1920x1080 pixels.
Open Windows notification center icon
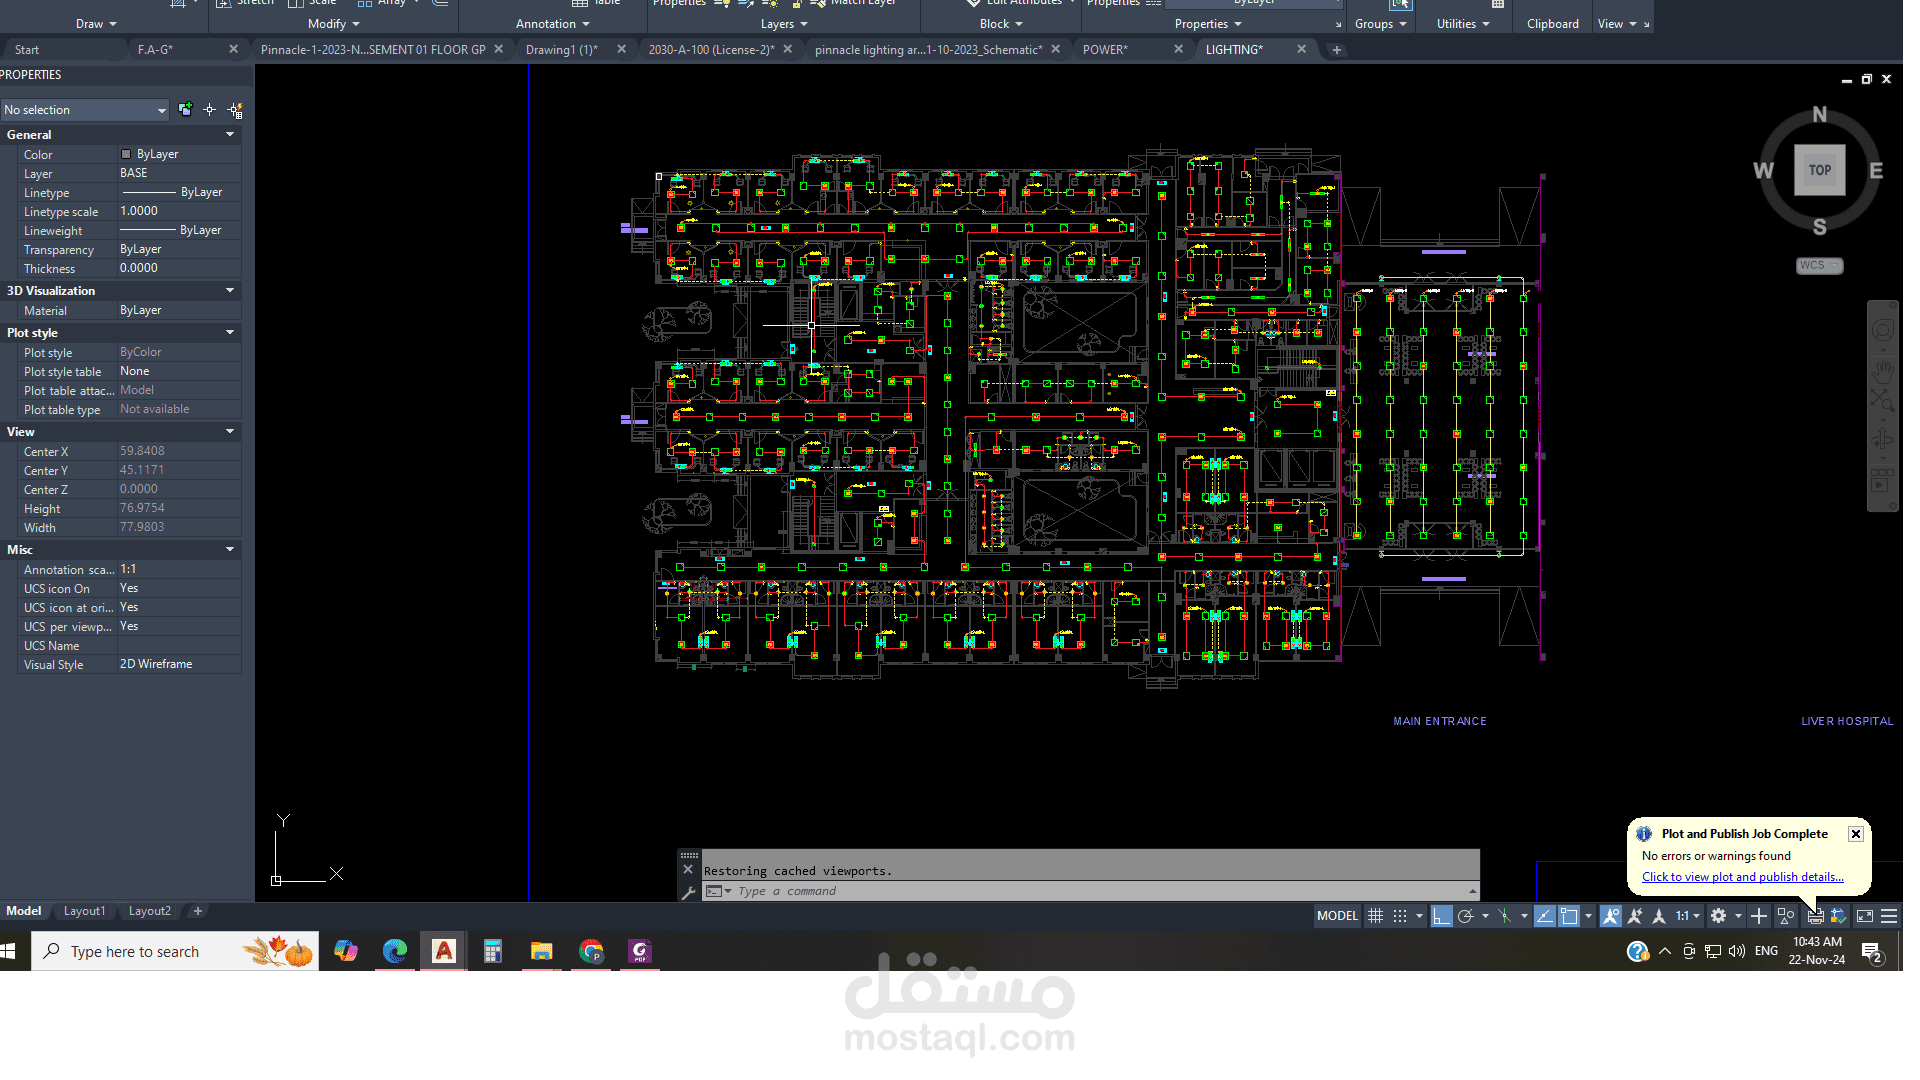1872,952
